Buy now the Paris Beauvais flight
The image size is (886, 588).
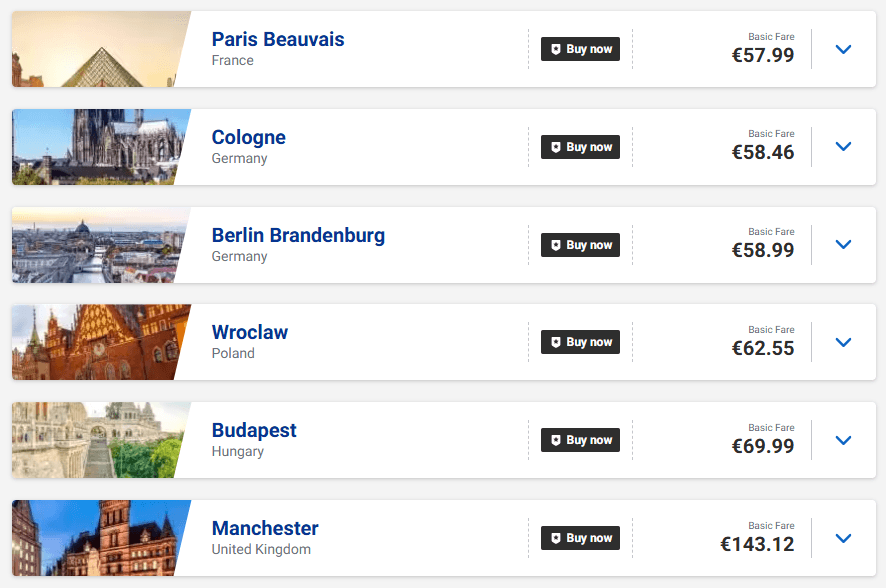point(580,49)
